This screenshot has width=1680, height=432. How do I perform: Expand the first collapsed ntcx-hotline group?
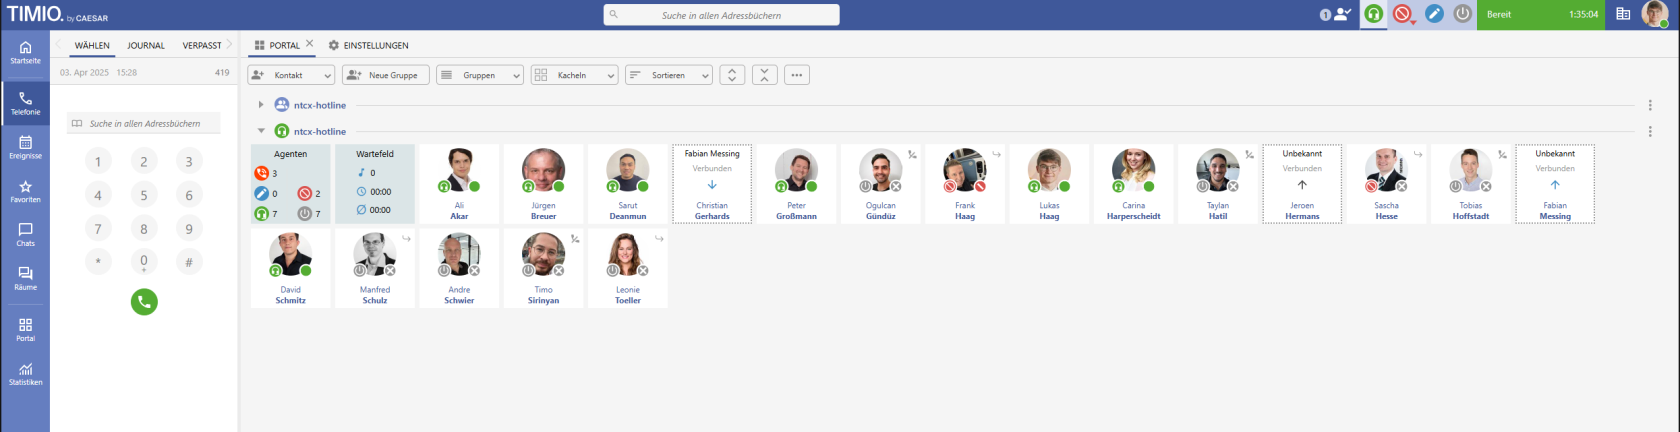click(x=261, y=105)
